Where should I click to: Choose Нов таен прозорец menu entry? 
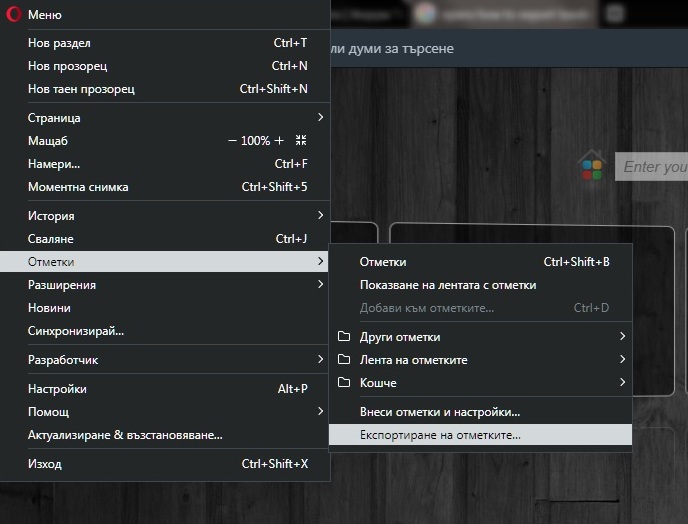click(81, 89)
